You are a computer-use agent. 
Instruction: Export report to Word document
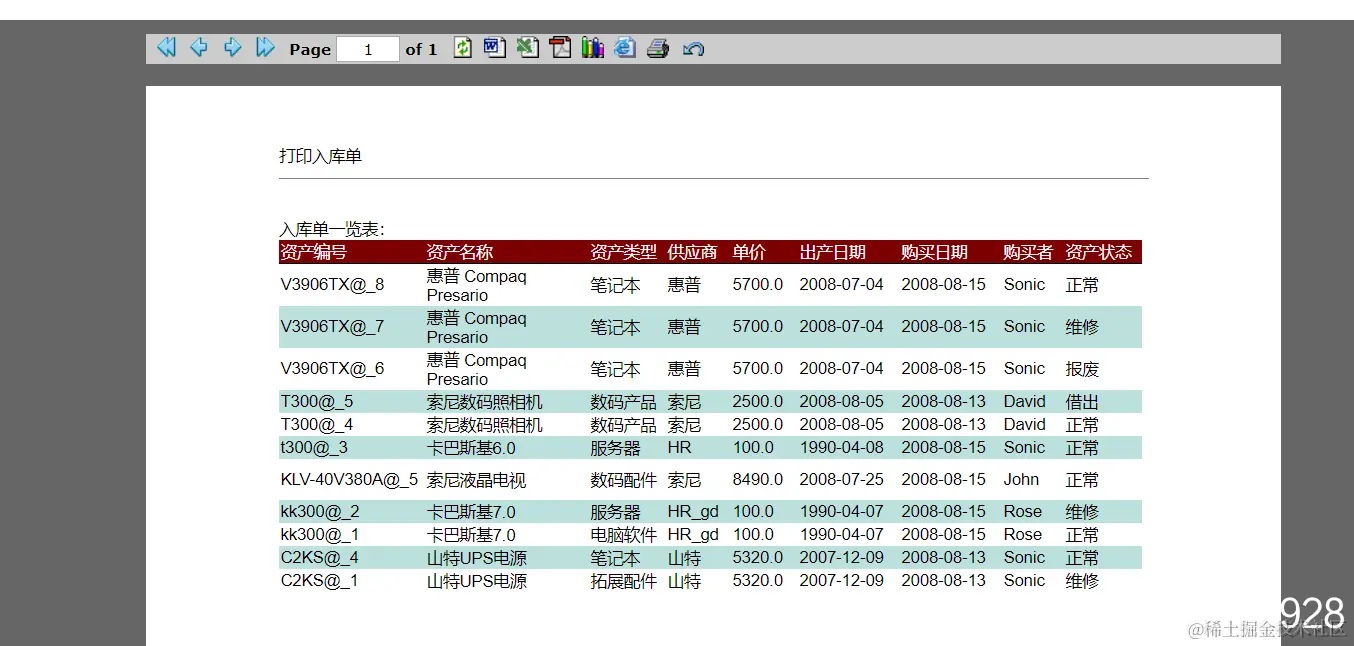pyautogui.click(x=494, y=47)
